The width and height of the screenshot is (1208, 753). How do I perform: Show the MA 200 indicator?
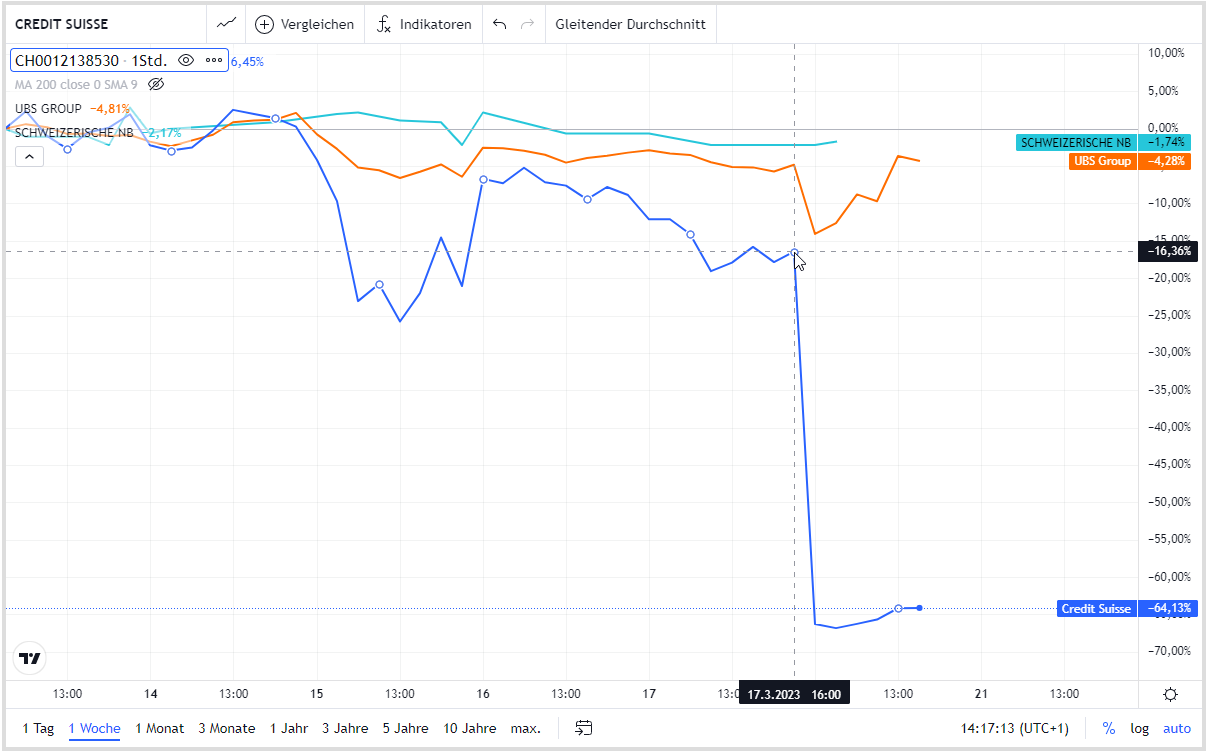[155, 84]
